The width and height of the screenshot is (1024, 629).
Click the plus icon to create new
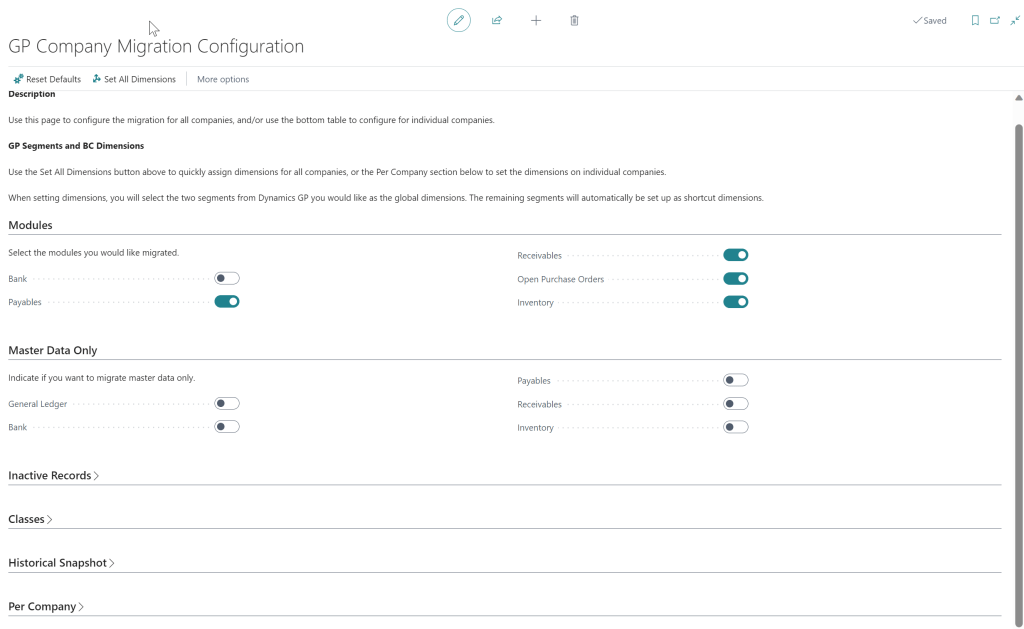click(x=536, y=20)
